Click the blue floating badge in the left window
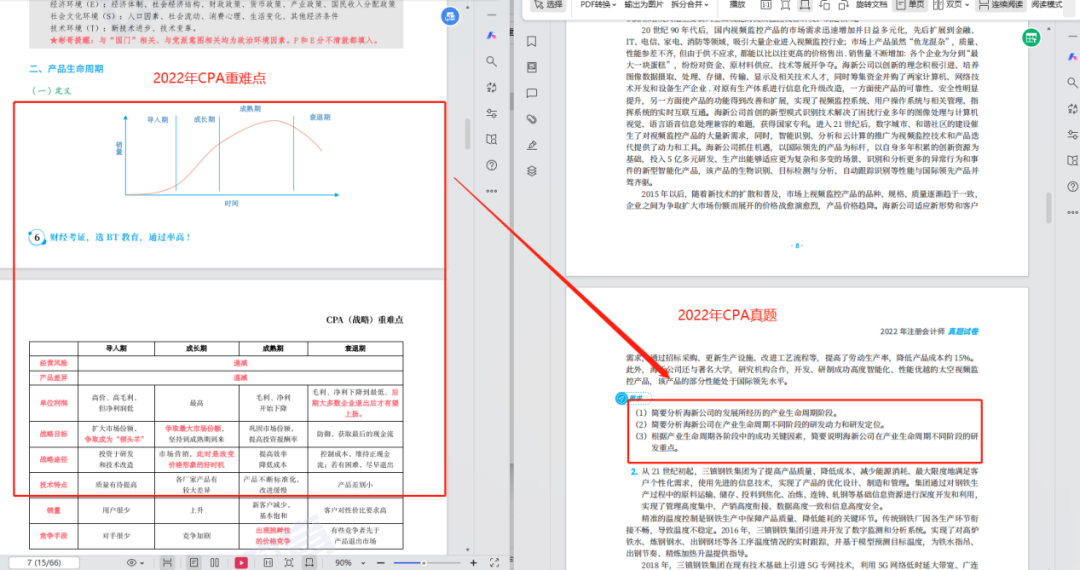The height and width of the screenshot is (570, 1080). [450, 17]
